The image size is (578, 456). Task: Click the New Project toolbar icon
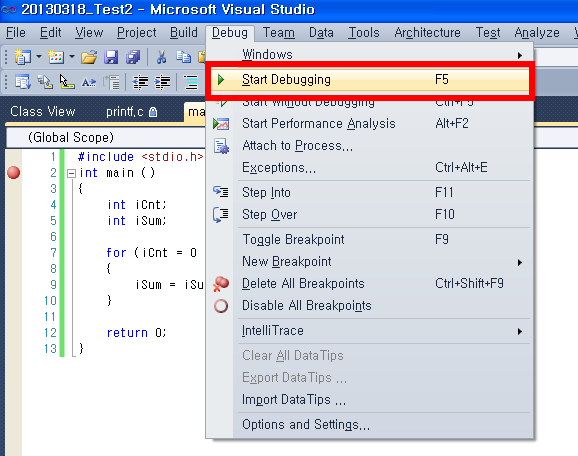[x=22, y=57]
